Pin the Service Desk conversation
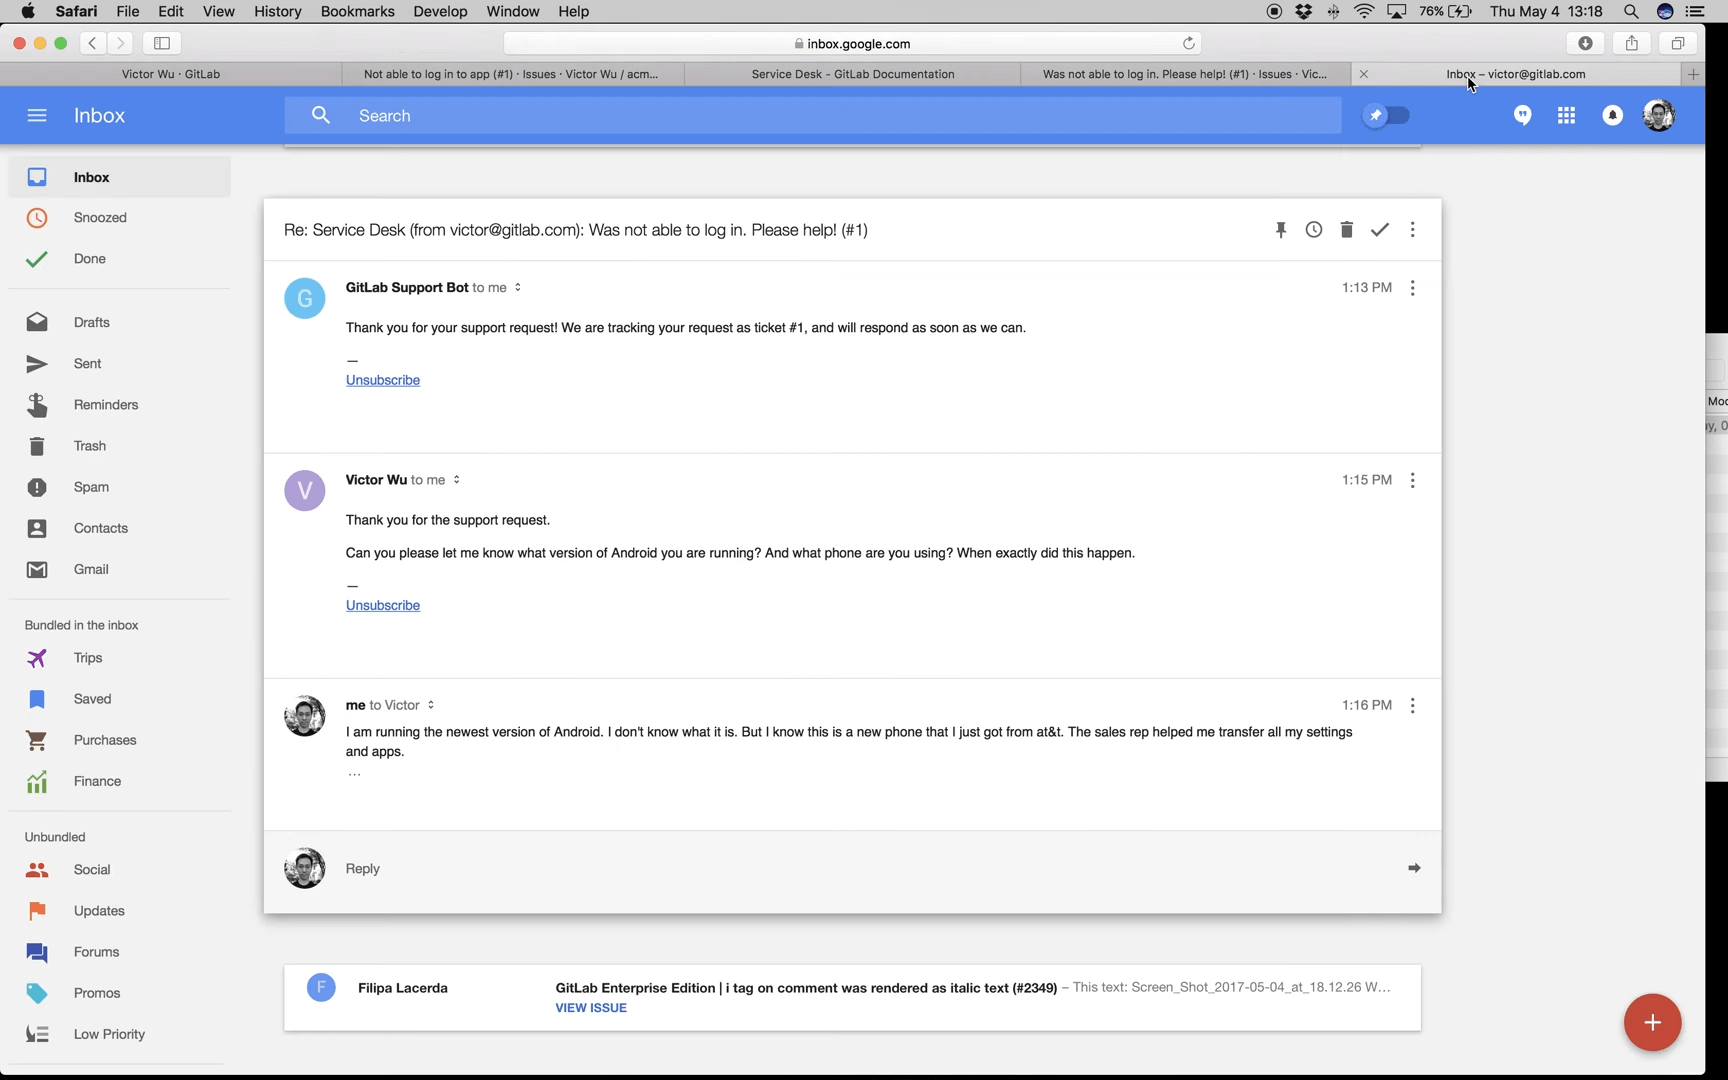 [1281, 230]
